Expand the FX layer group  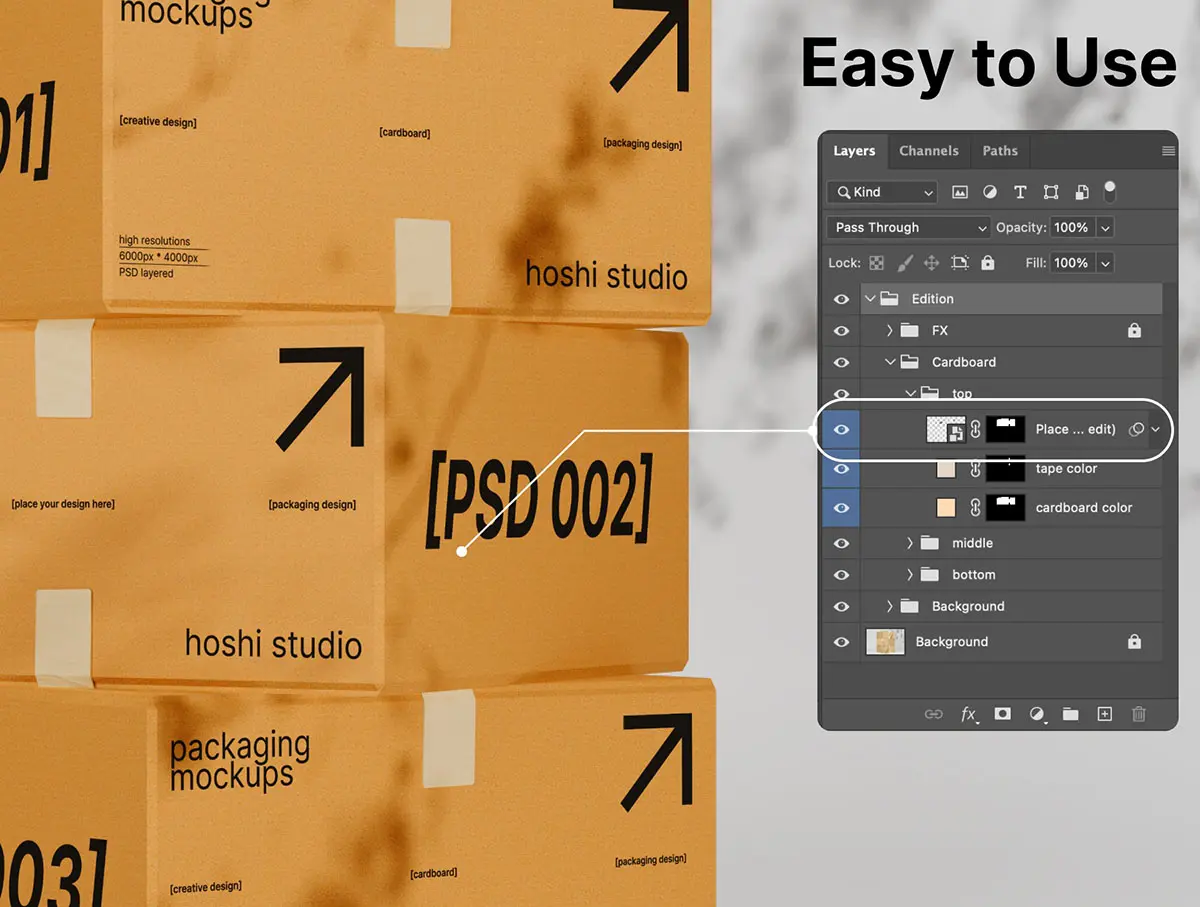[x=889, y=330]
